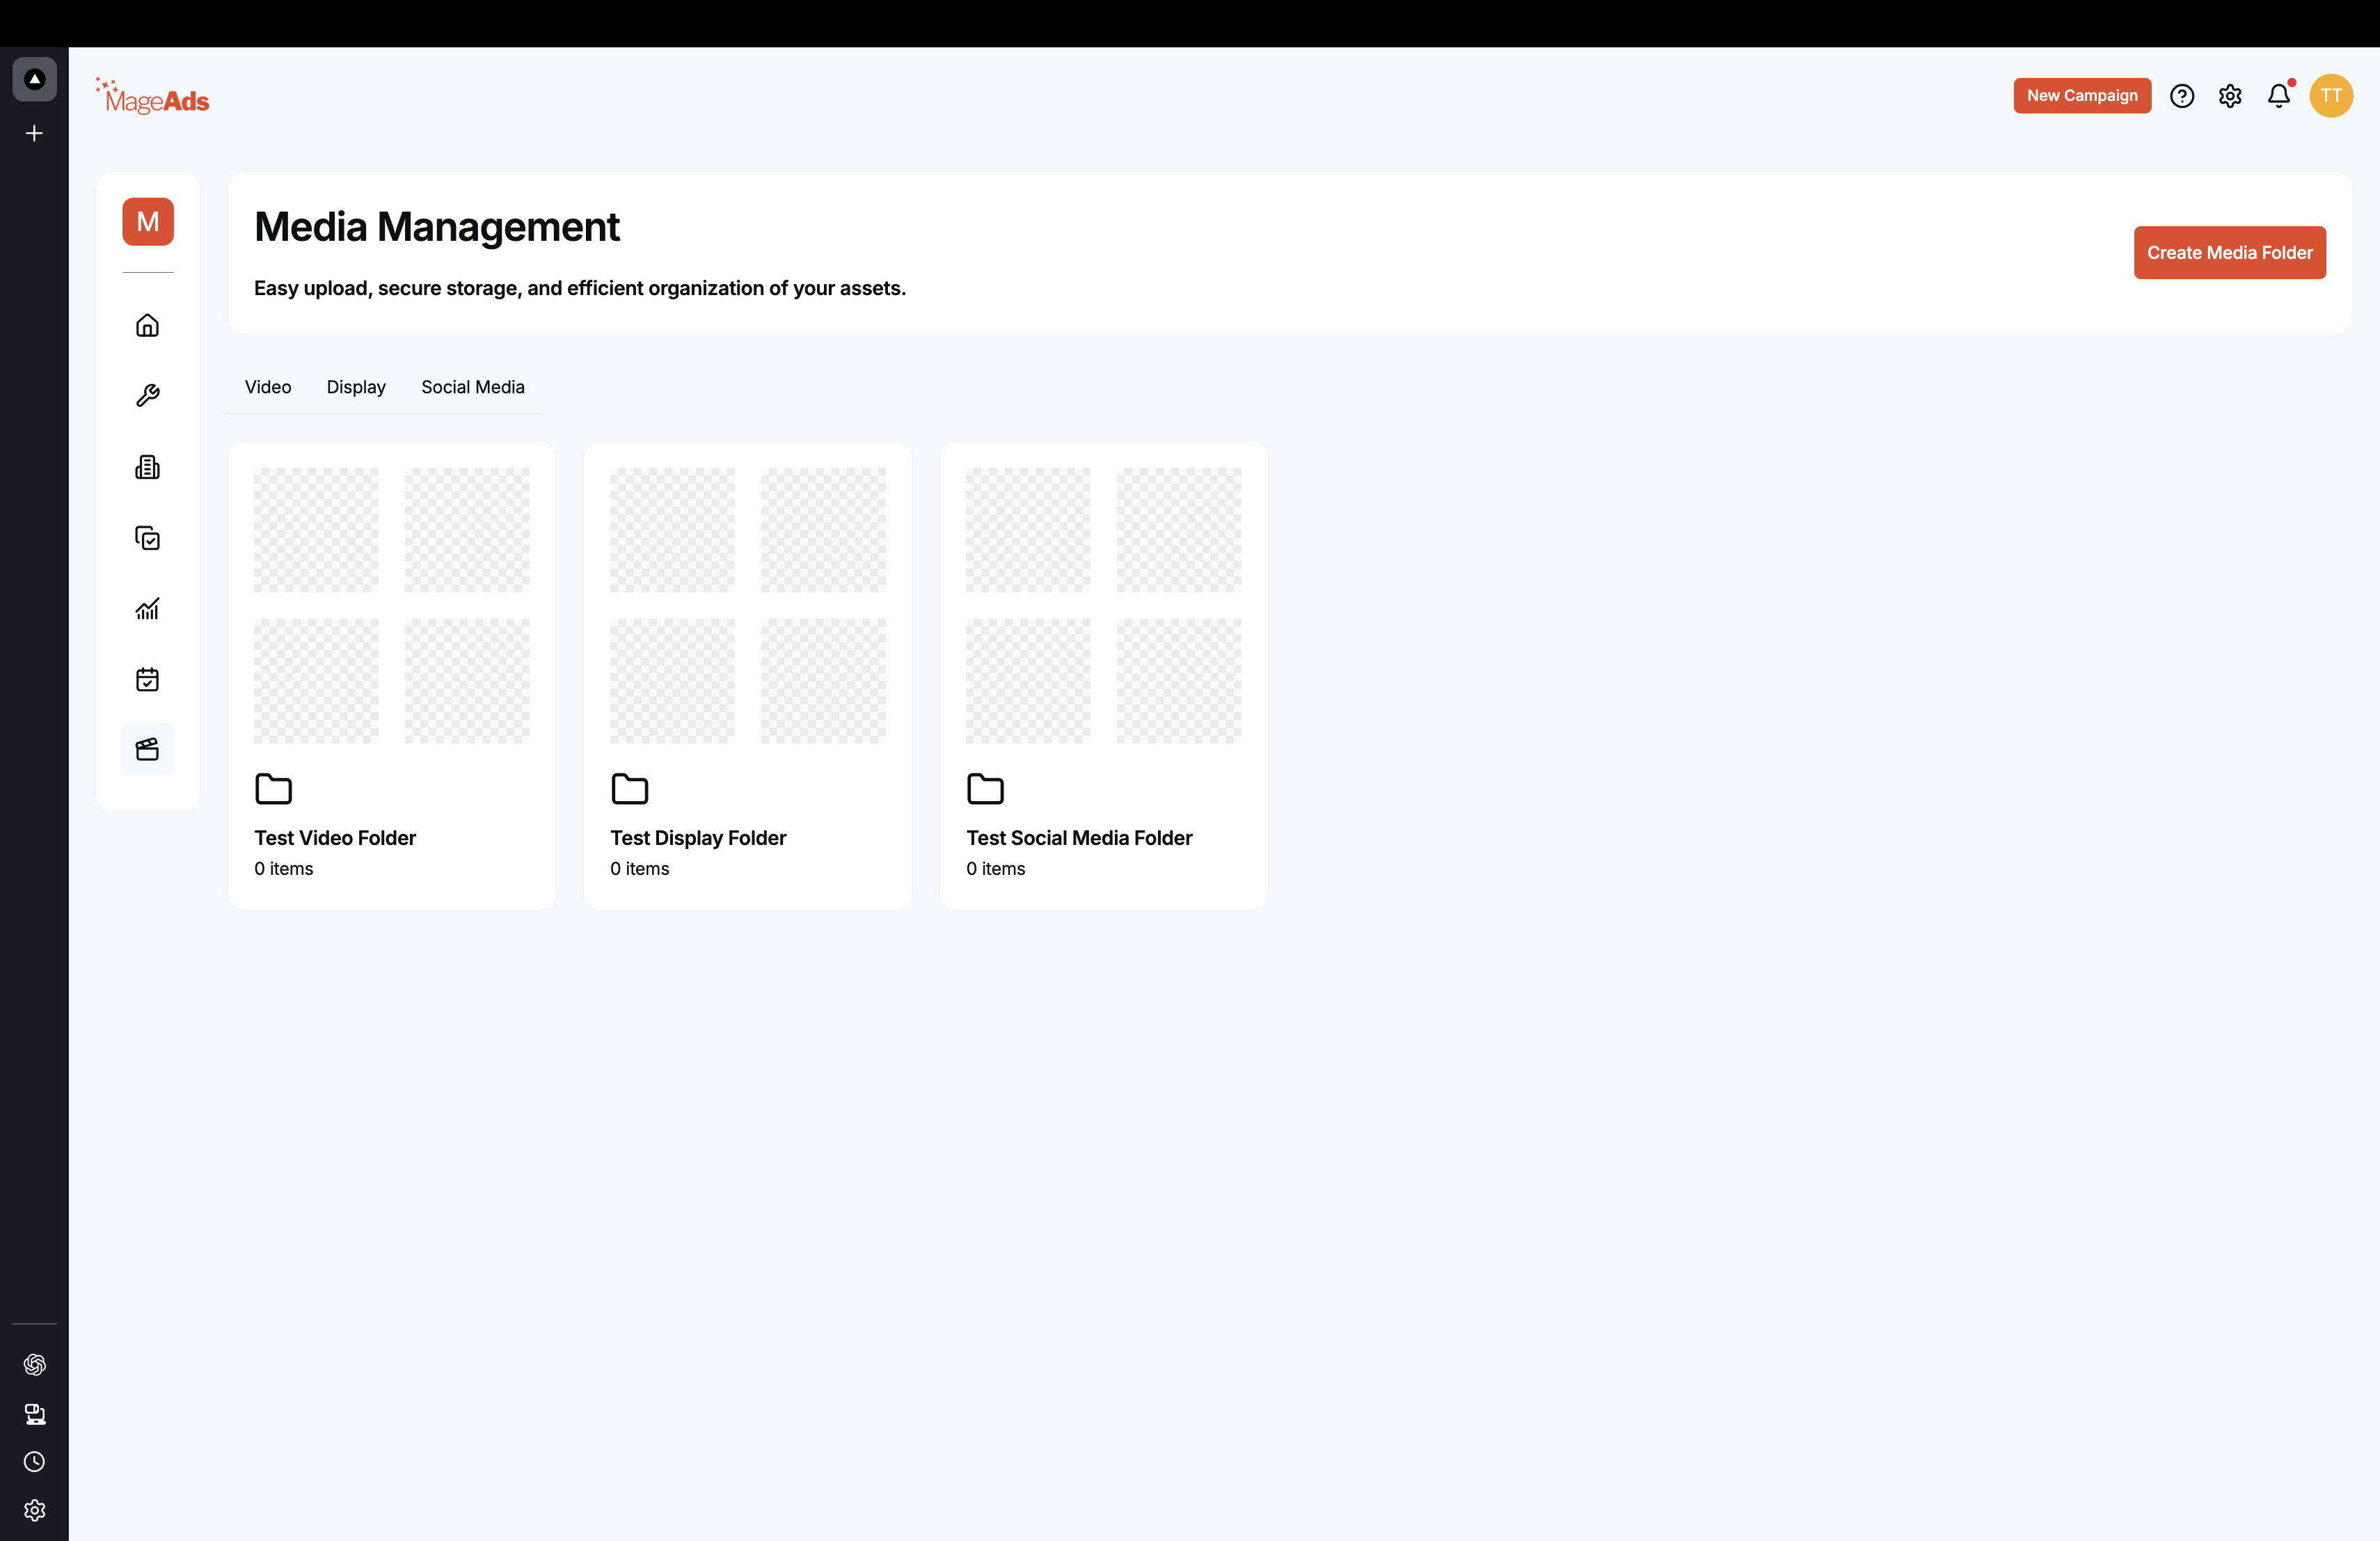
Task: Switch to the Social Media tab
Action: pyautogui.click(x=473, y=387)
